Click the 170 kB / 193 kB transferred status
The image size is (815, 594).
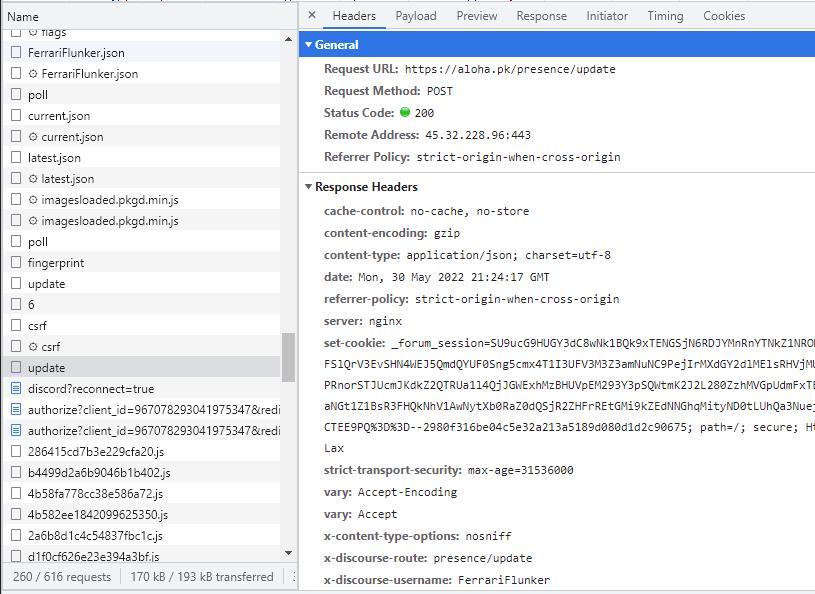[202, 577]
